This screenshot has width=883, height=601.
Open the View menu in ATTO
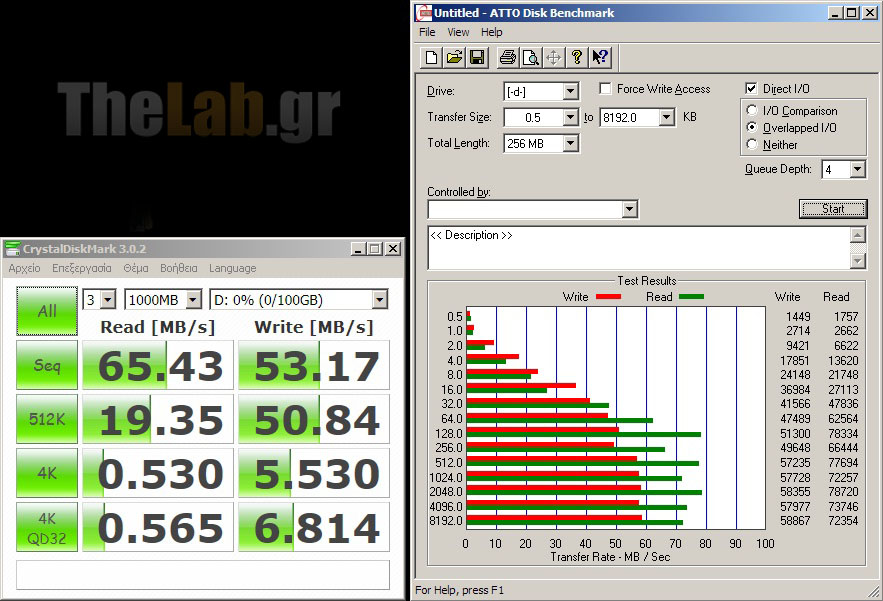(458, 32)
